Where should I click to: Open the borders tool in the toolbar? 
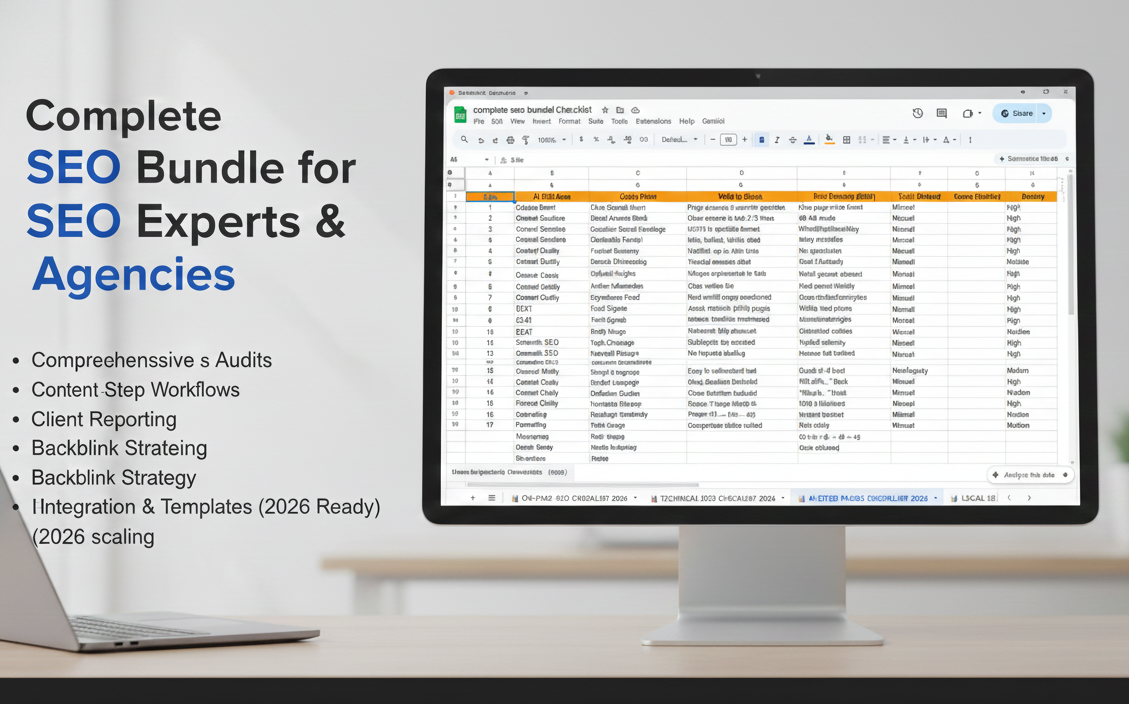pos(846,140)
